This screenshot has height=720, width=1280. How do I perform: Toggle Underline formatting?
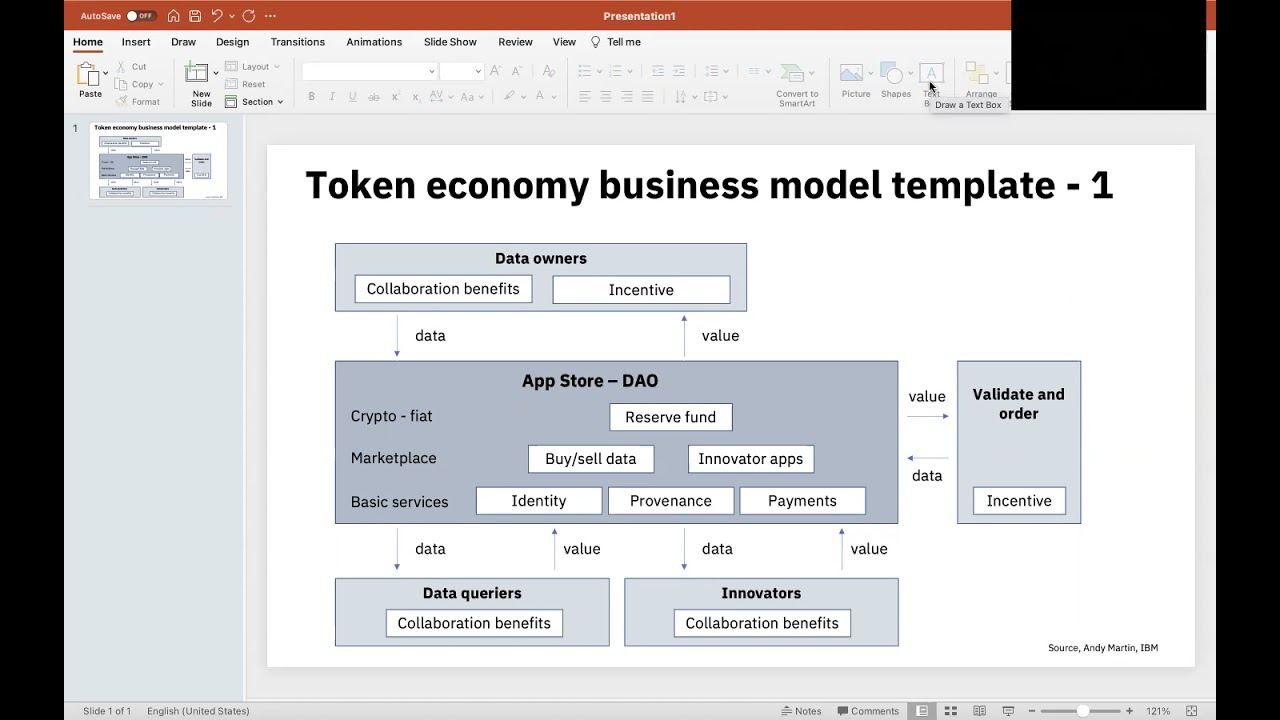tap(352, 97)
